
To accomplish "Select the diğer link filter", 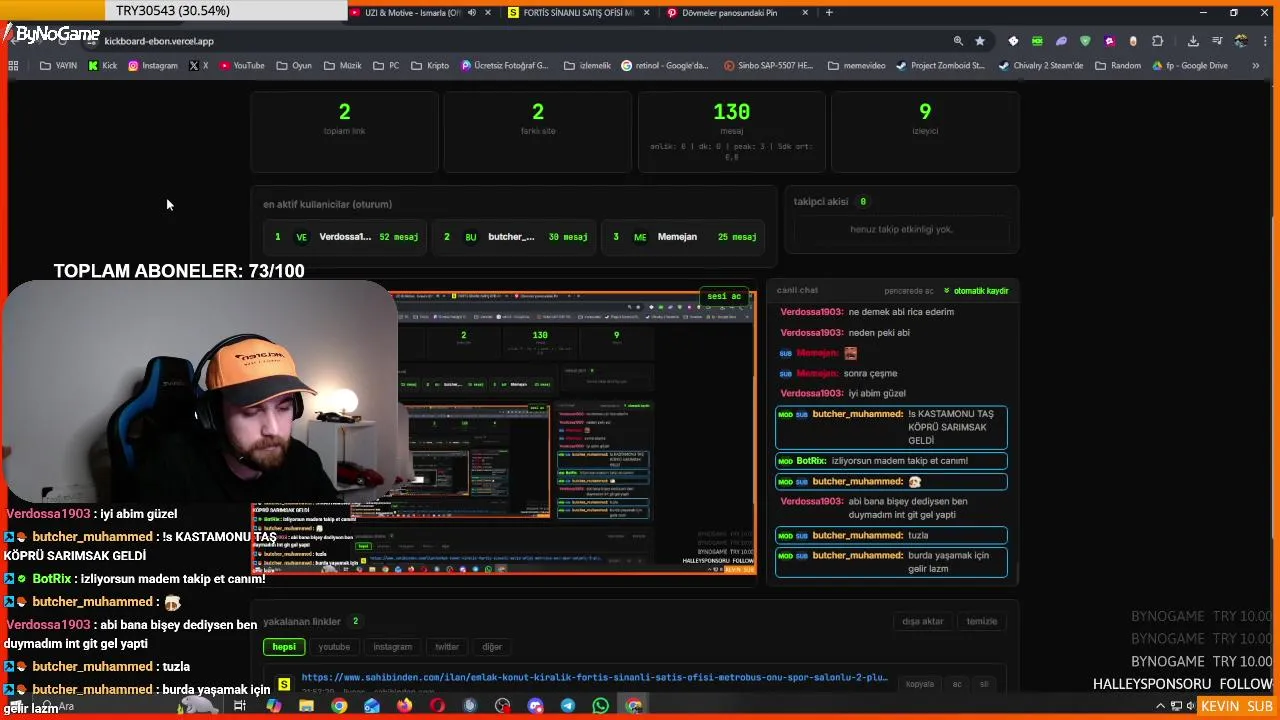I will pyautogui.click(x=492, y=647).
